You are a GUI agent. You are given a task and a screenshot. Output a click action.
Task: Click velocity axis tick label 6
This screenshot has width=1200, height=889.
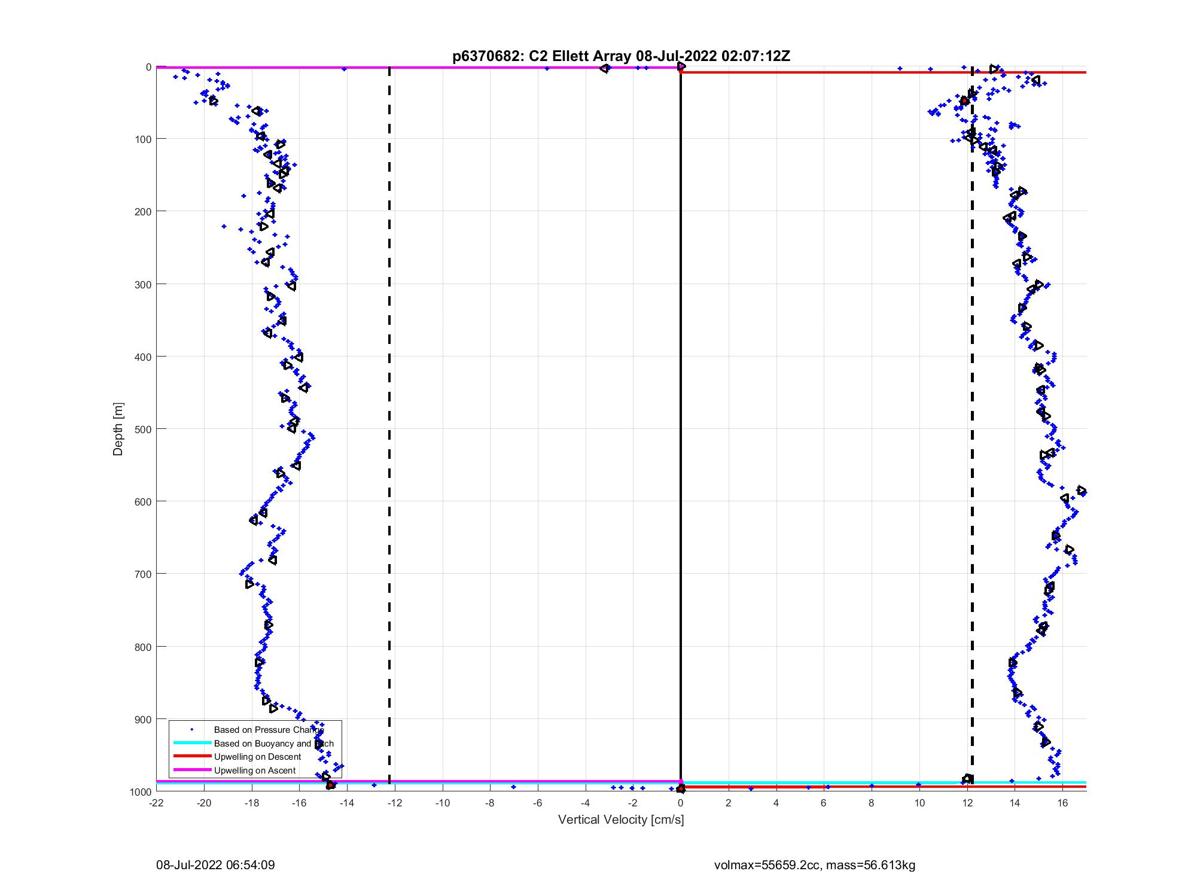(x=824, y=802)
